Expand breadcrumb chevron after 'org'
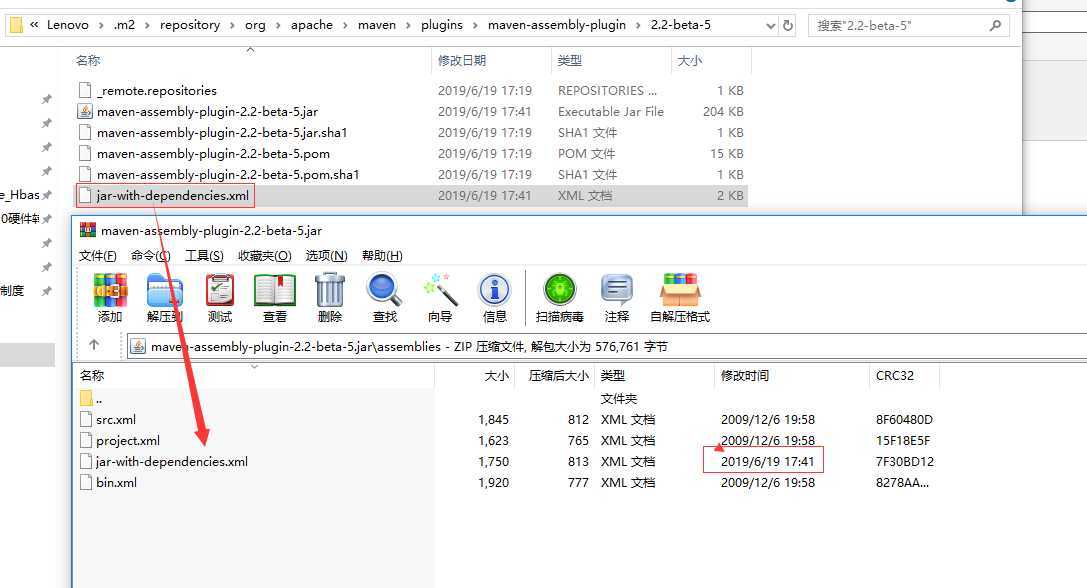This screenshot has height=588, width=1087. click(x=278, y=26)
